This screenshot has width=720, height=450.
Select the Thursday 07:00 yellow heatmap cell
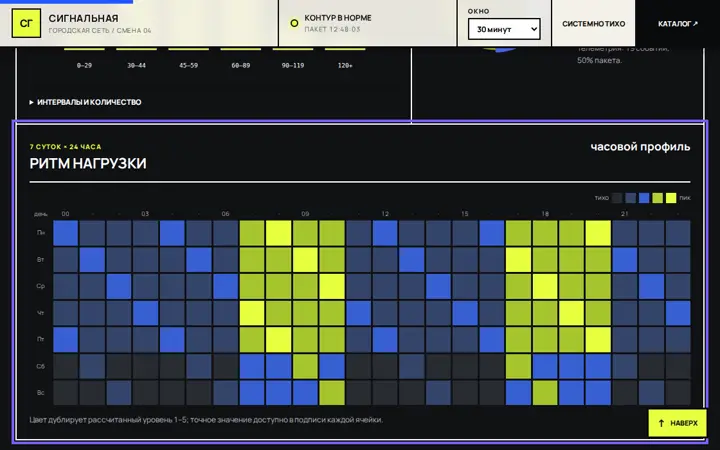pos(252,313)
